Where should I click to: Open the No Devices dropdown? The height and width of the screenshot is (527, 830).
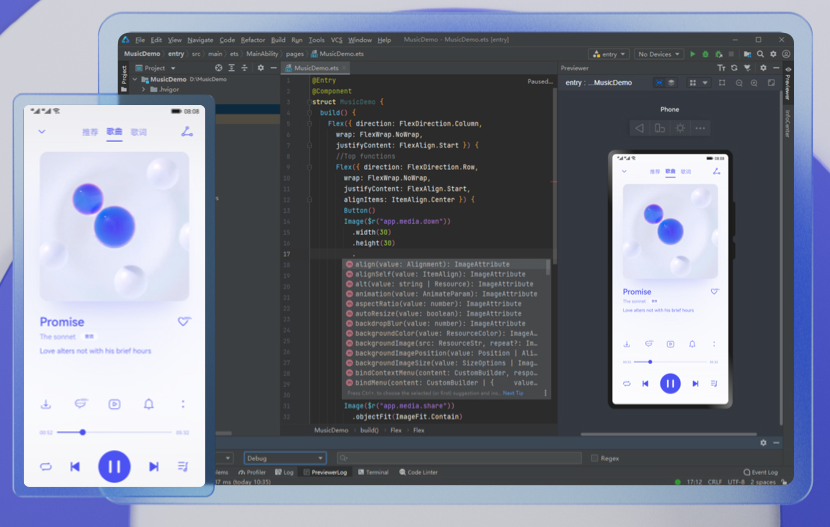point(658,54)
